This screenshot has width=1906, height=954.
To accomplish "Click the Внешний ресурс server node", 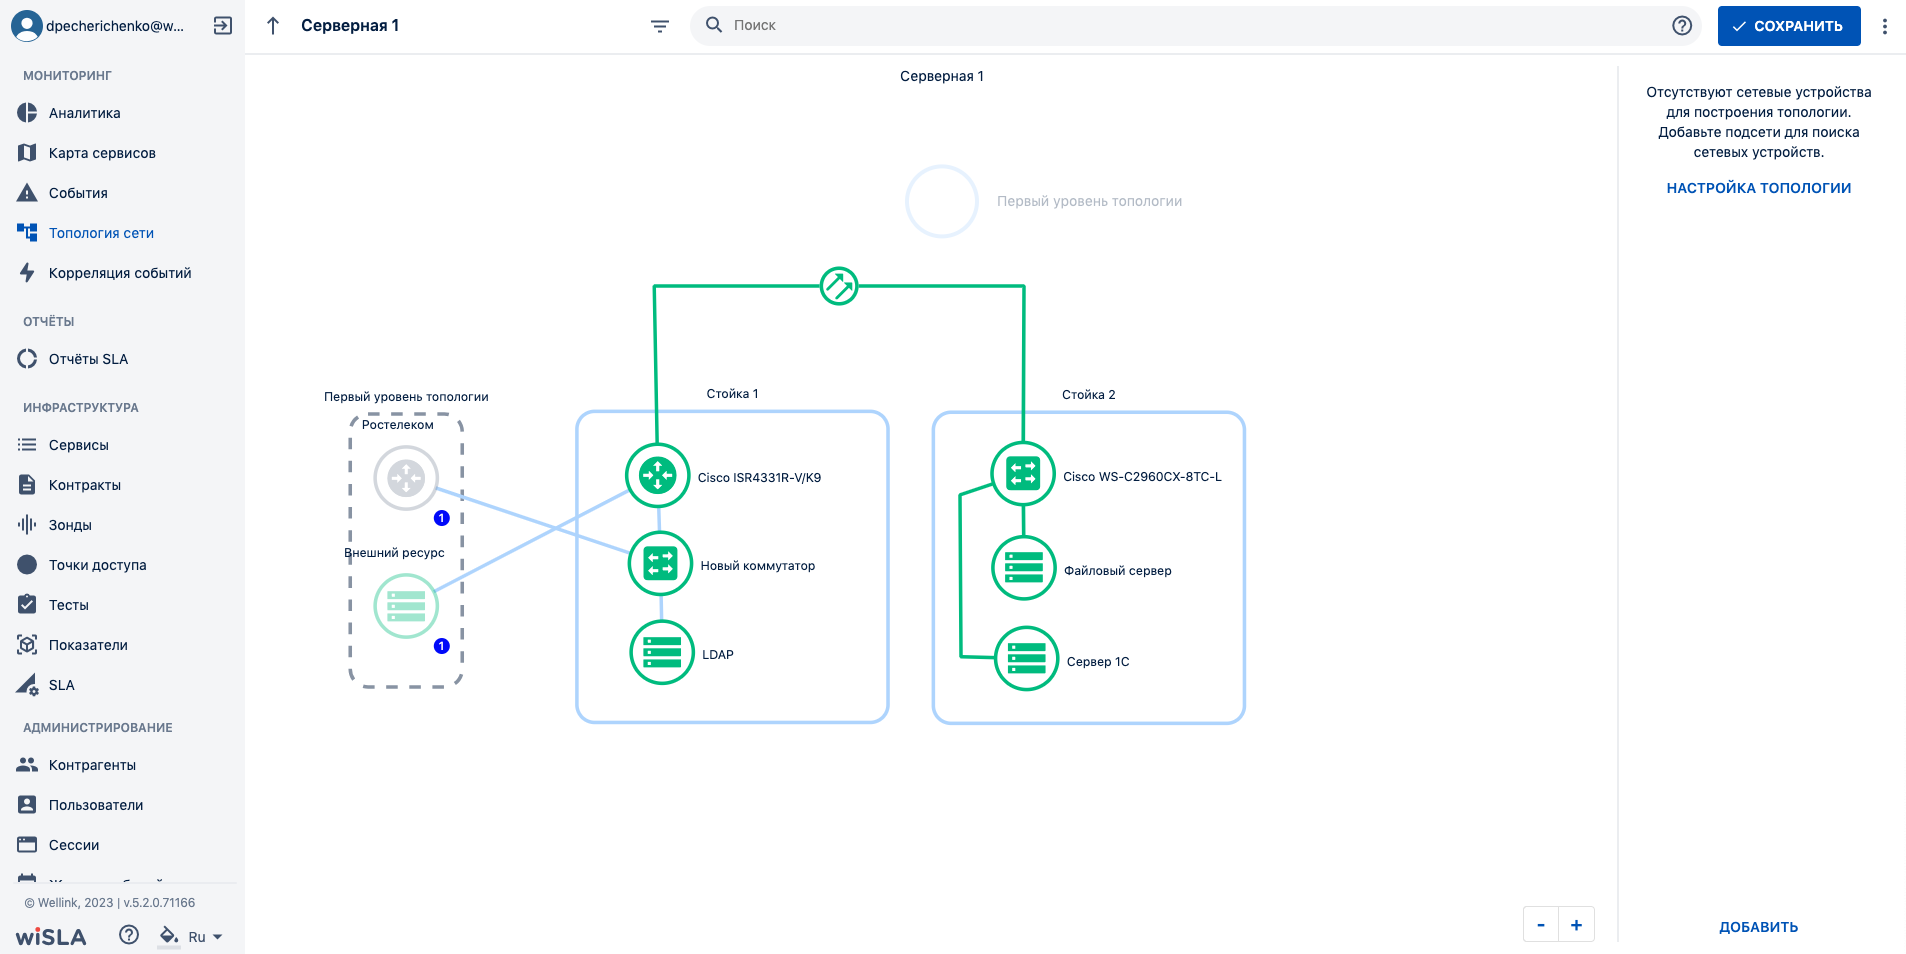I will point(406,606).
